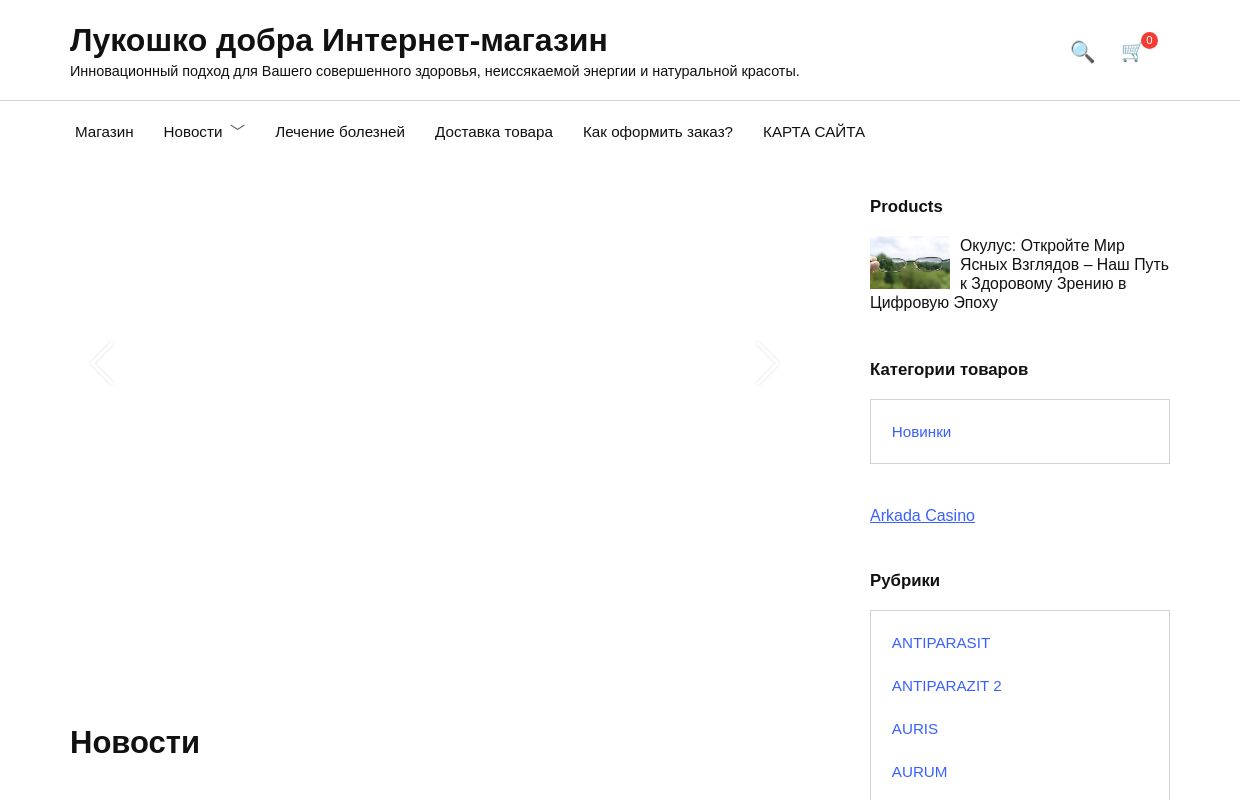Image resolution: width=1240 pixels, height=800 pixels.
Task: Open Доставка товара page
Action: pos(494,131)
